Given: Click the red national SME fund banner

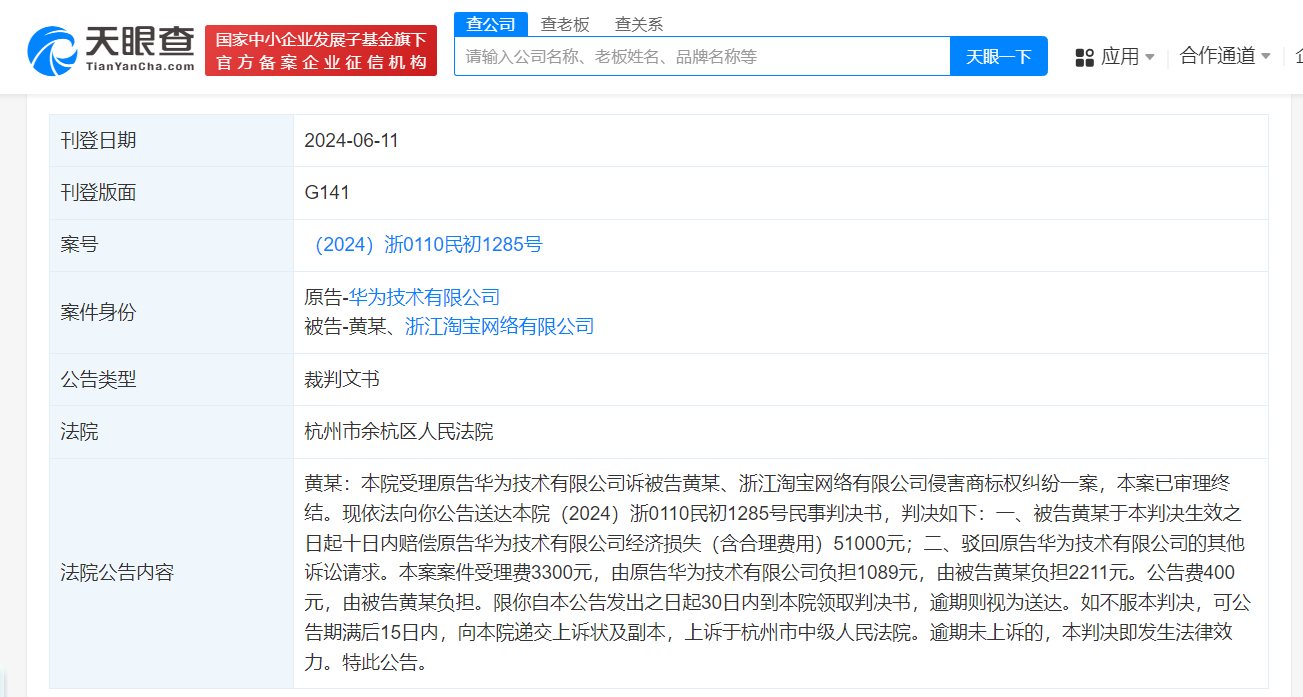Looking at the screenshot, I should [321, 50].
